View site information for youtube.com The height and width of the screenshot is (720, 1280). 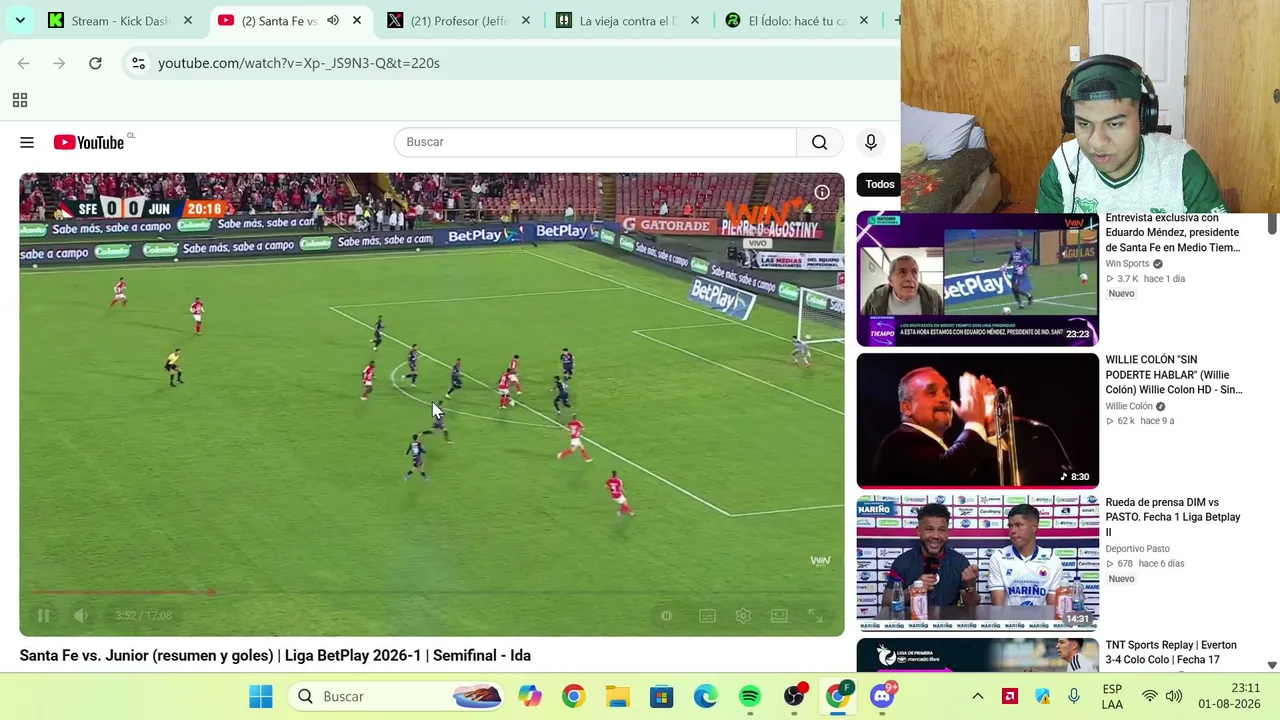point(138,63)
